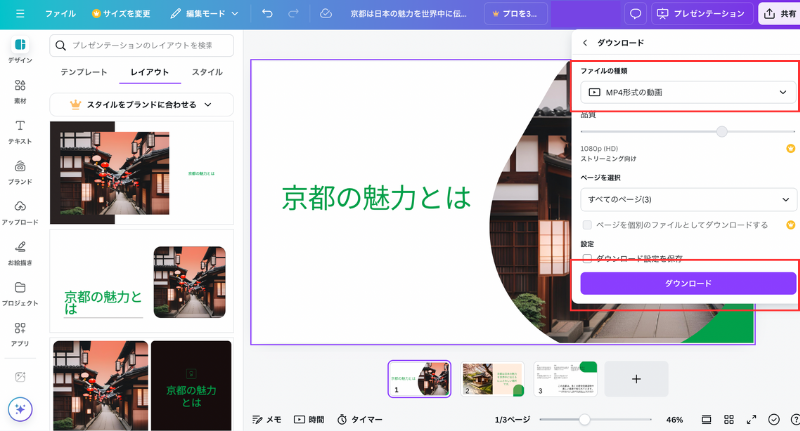The width and height of the screenshot is (800, 431).
Task: Open the アップロード uploads panel
Action: [20, 213]
